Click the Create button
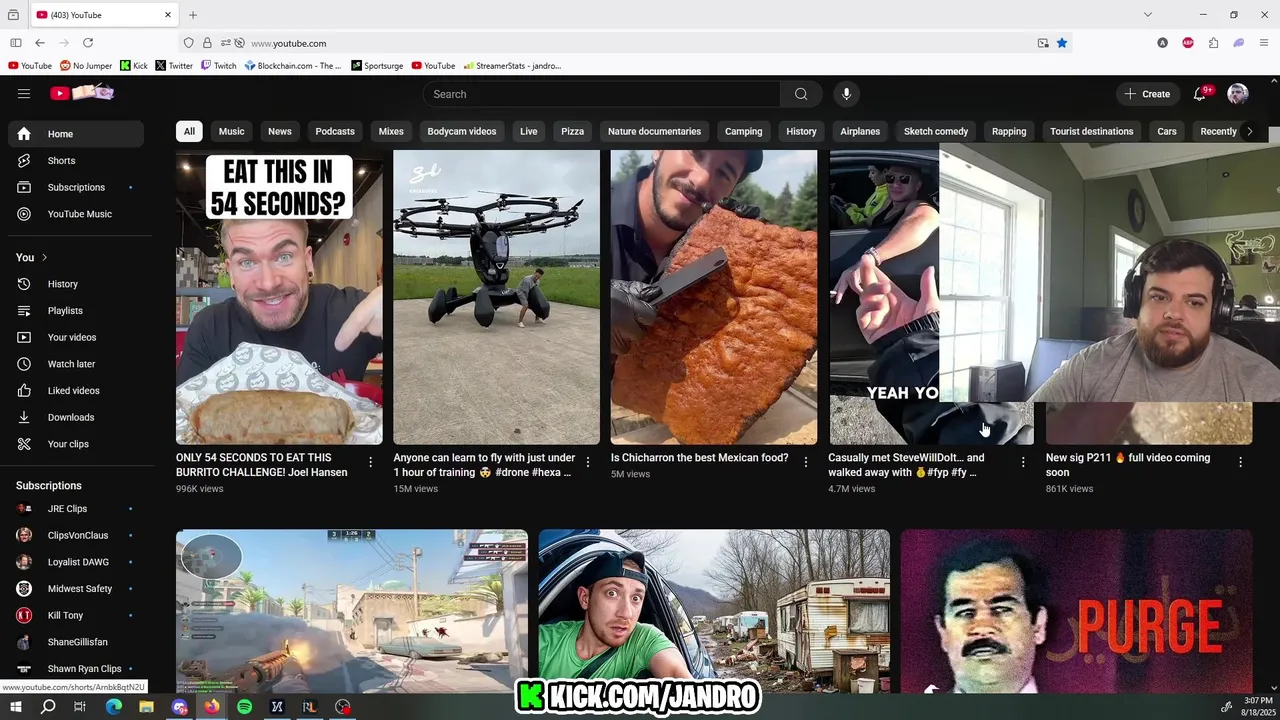Image resolution: width=1280 pixels, height=720 pixels. [1146, 94]
